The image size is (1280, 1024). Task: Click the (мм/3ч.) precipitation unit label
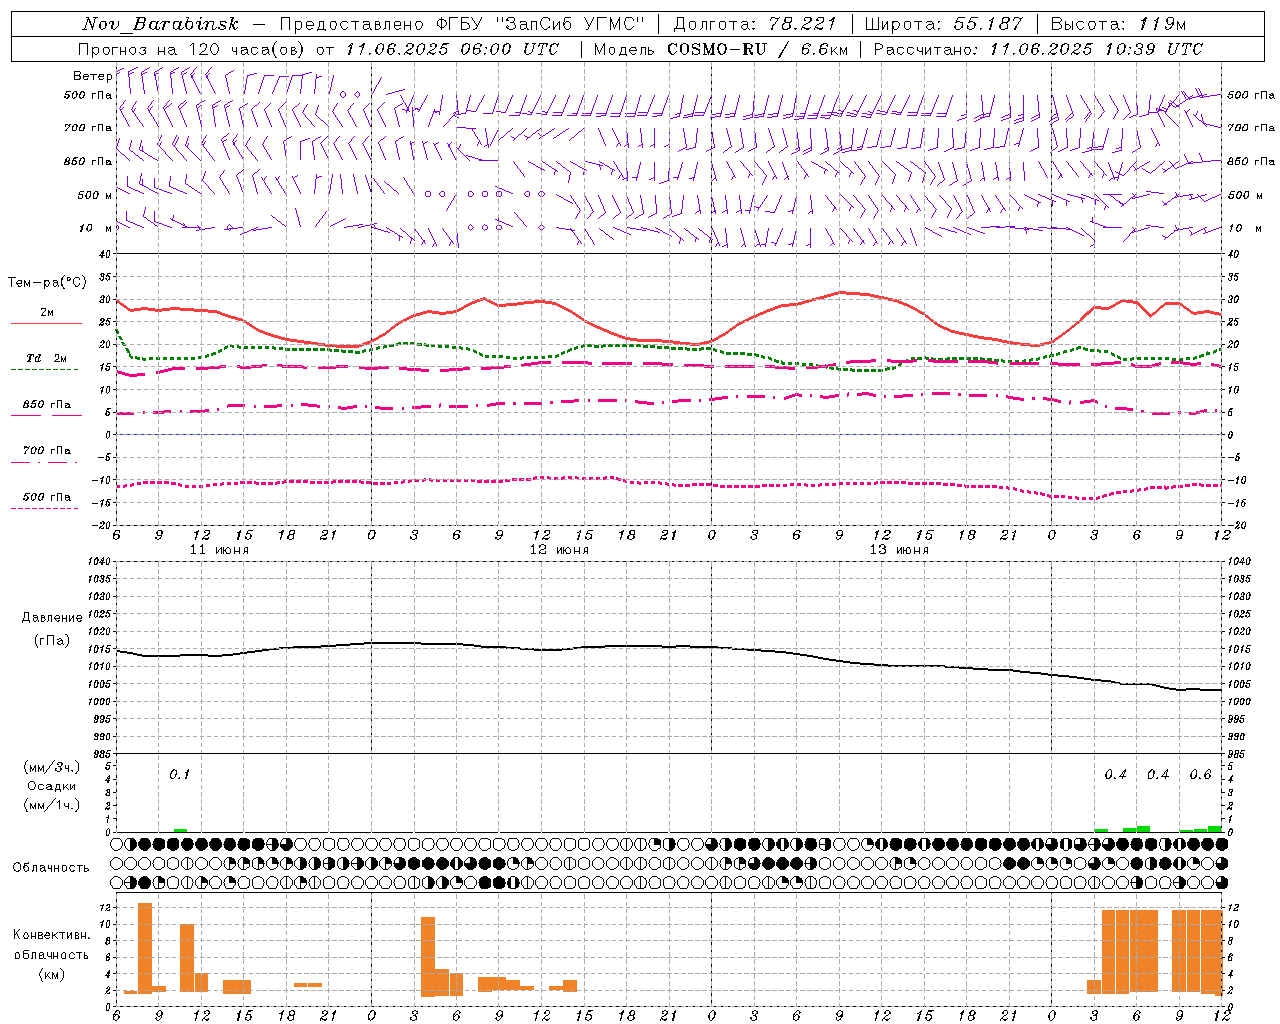click(x=51, y=767)
